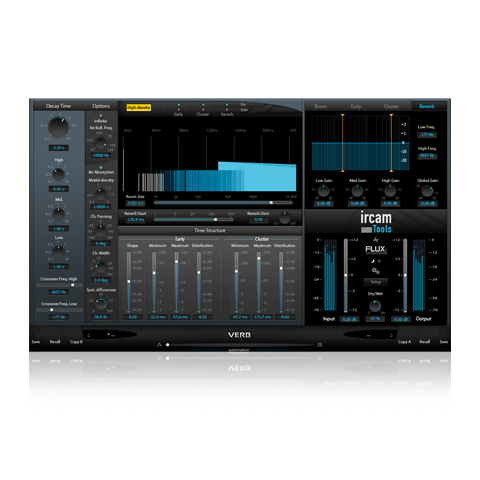Click the Room Size slider

click(x=223, y=202)
